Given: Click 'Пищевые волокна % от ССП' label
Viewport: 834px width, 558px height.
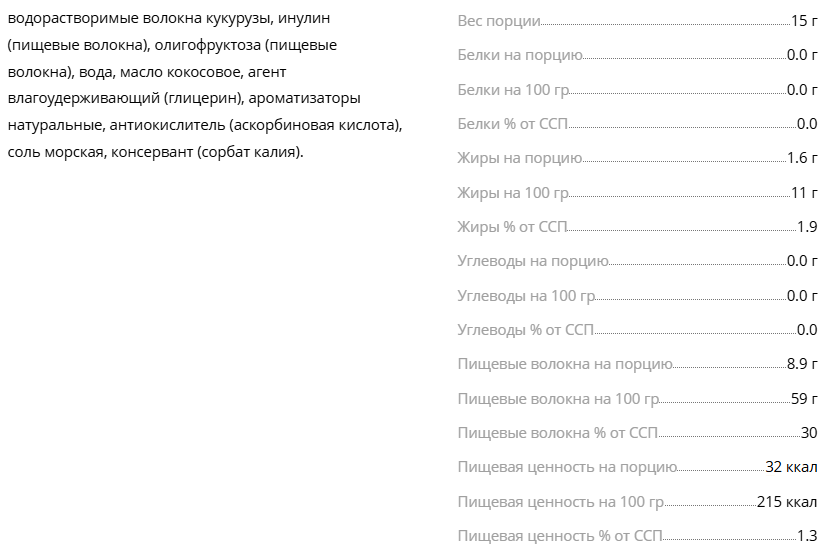Looking at the screenshot, I should (x=557, y=433).
